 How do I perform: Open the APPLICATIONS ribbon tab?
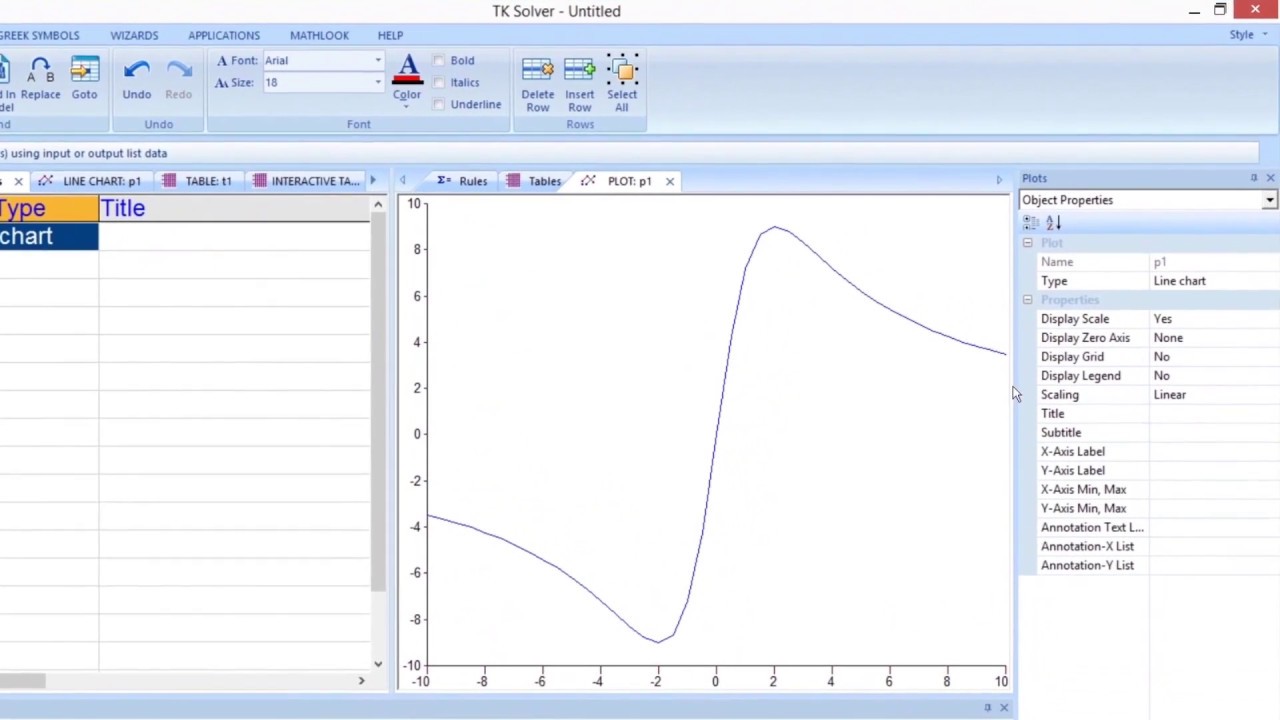(224, 35)
